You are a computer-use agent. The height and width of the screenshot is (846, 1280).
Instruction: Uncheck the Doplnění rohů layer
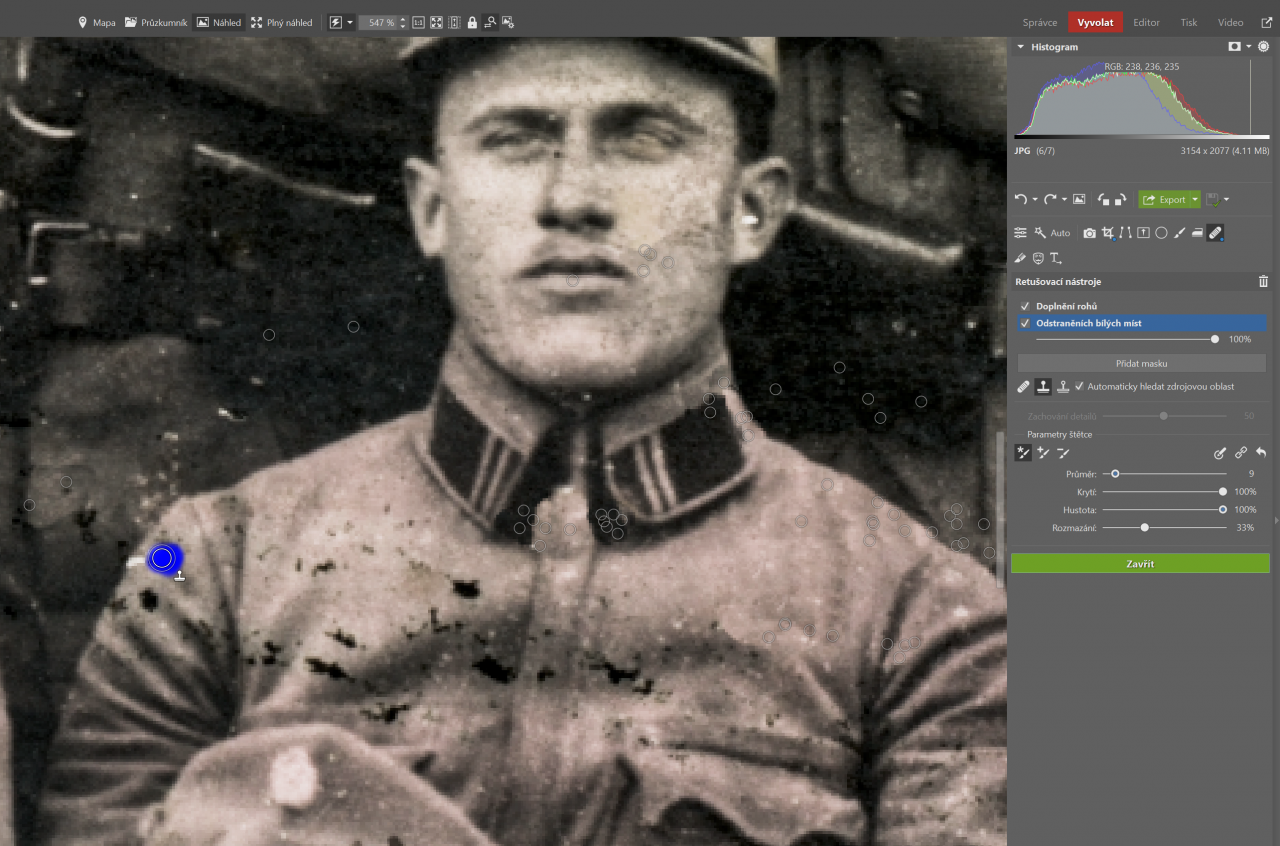[x=1025, y=306]
